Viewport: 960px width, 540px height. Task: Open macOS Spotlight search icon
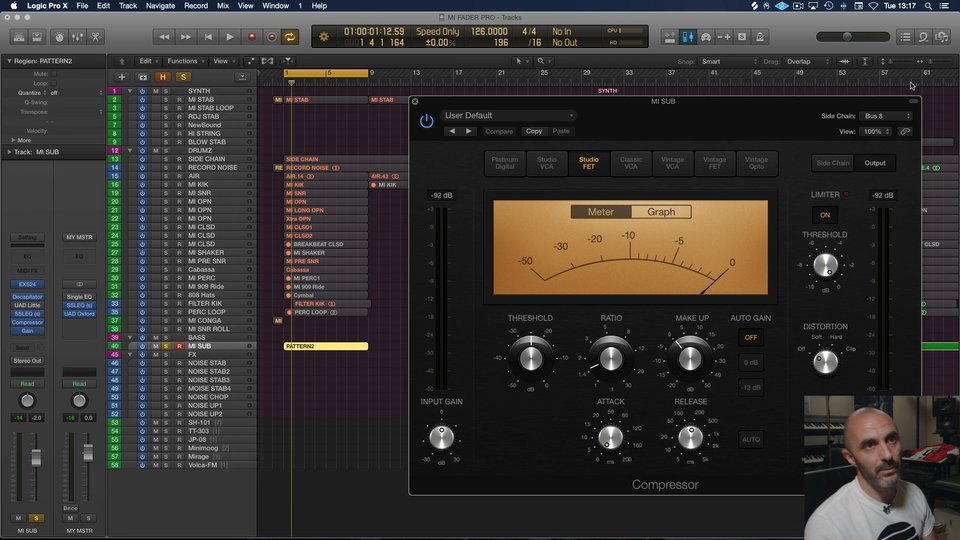coord(928,6)
